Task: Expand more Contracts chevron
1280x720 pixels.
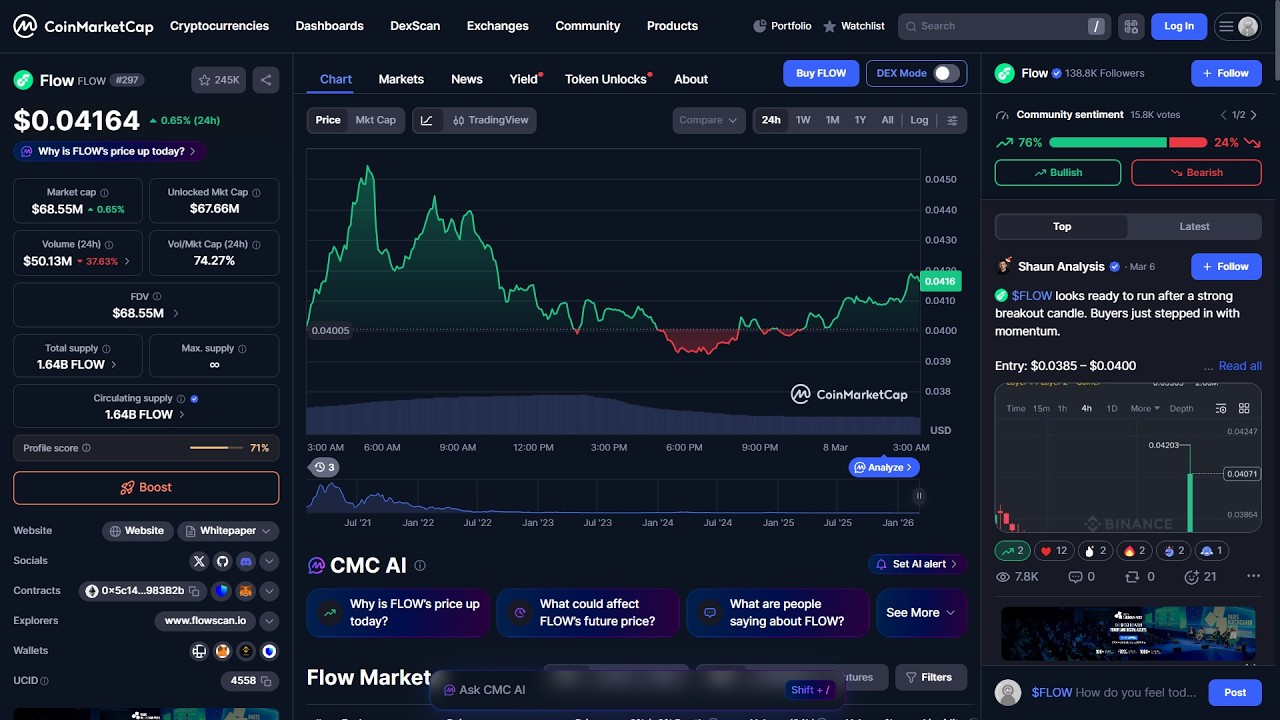Action: (x=269, y=591)
